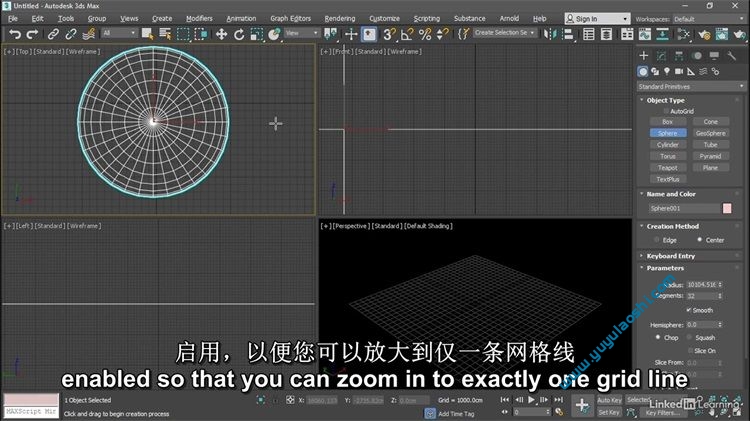This screenshot has width=750, height=421.
Task: Click the Sphere001 object color swatch
Action: tap(727, 208)
